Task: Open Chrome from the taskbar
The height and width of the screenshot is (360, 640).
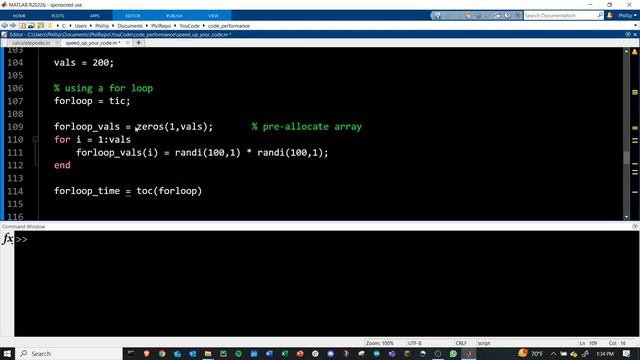Action: [x=162, y=353]
